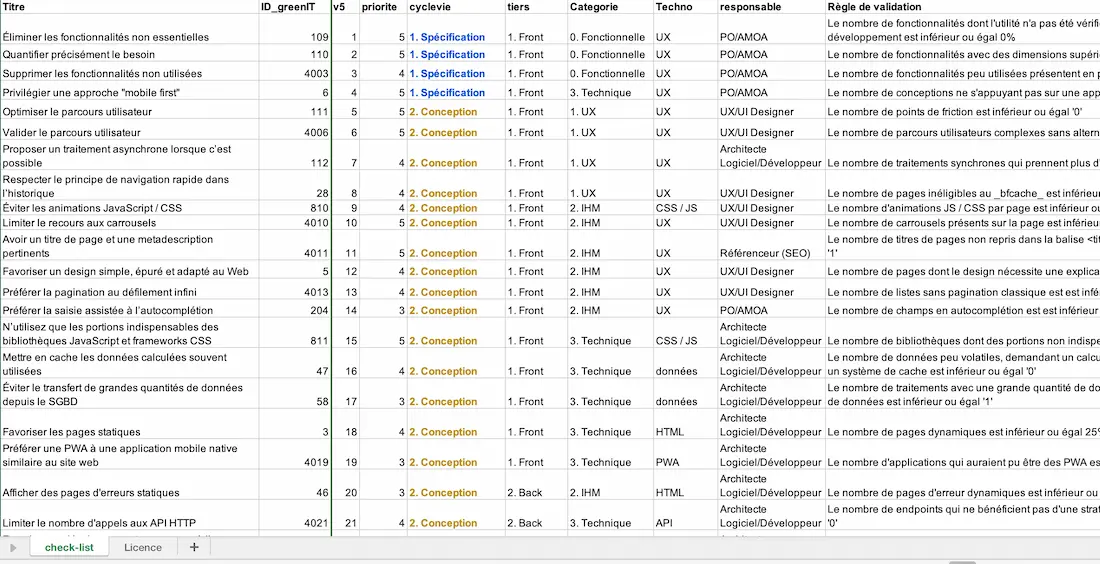Select ID cell with value 4010
This screenshot has width=1100, height=564.
tap(295, 222)
